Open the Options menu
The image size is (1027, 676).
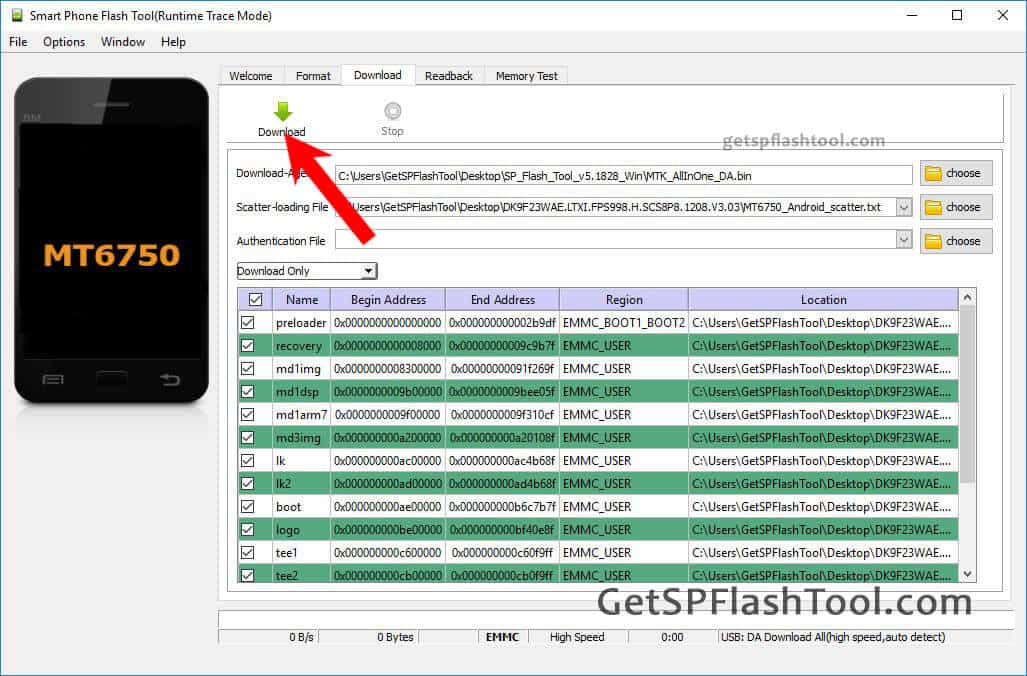pyautogui.click(x=64, y=42)
